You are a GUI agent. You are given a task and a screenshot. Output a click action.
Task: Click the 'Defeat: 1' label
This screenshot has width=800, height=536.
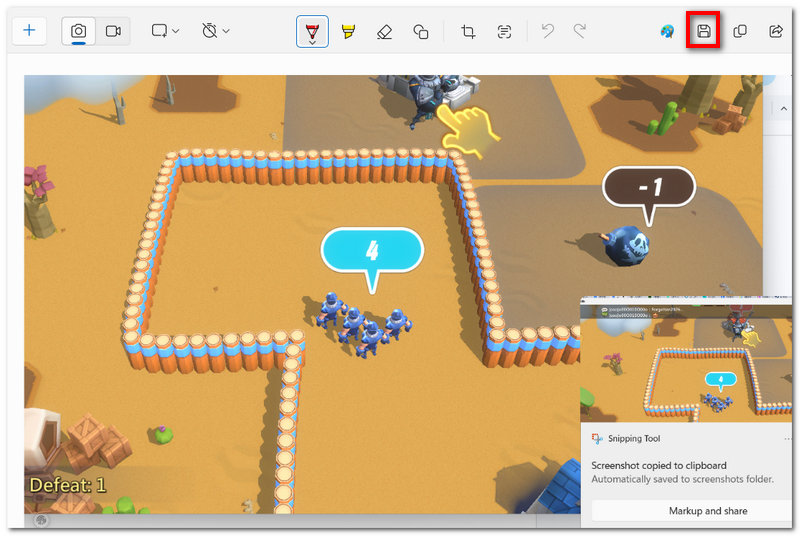click(x=67, y=485)
